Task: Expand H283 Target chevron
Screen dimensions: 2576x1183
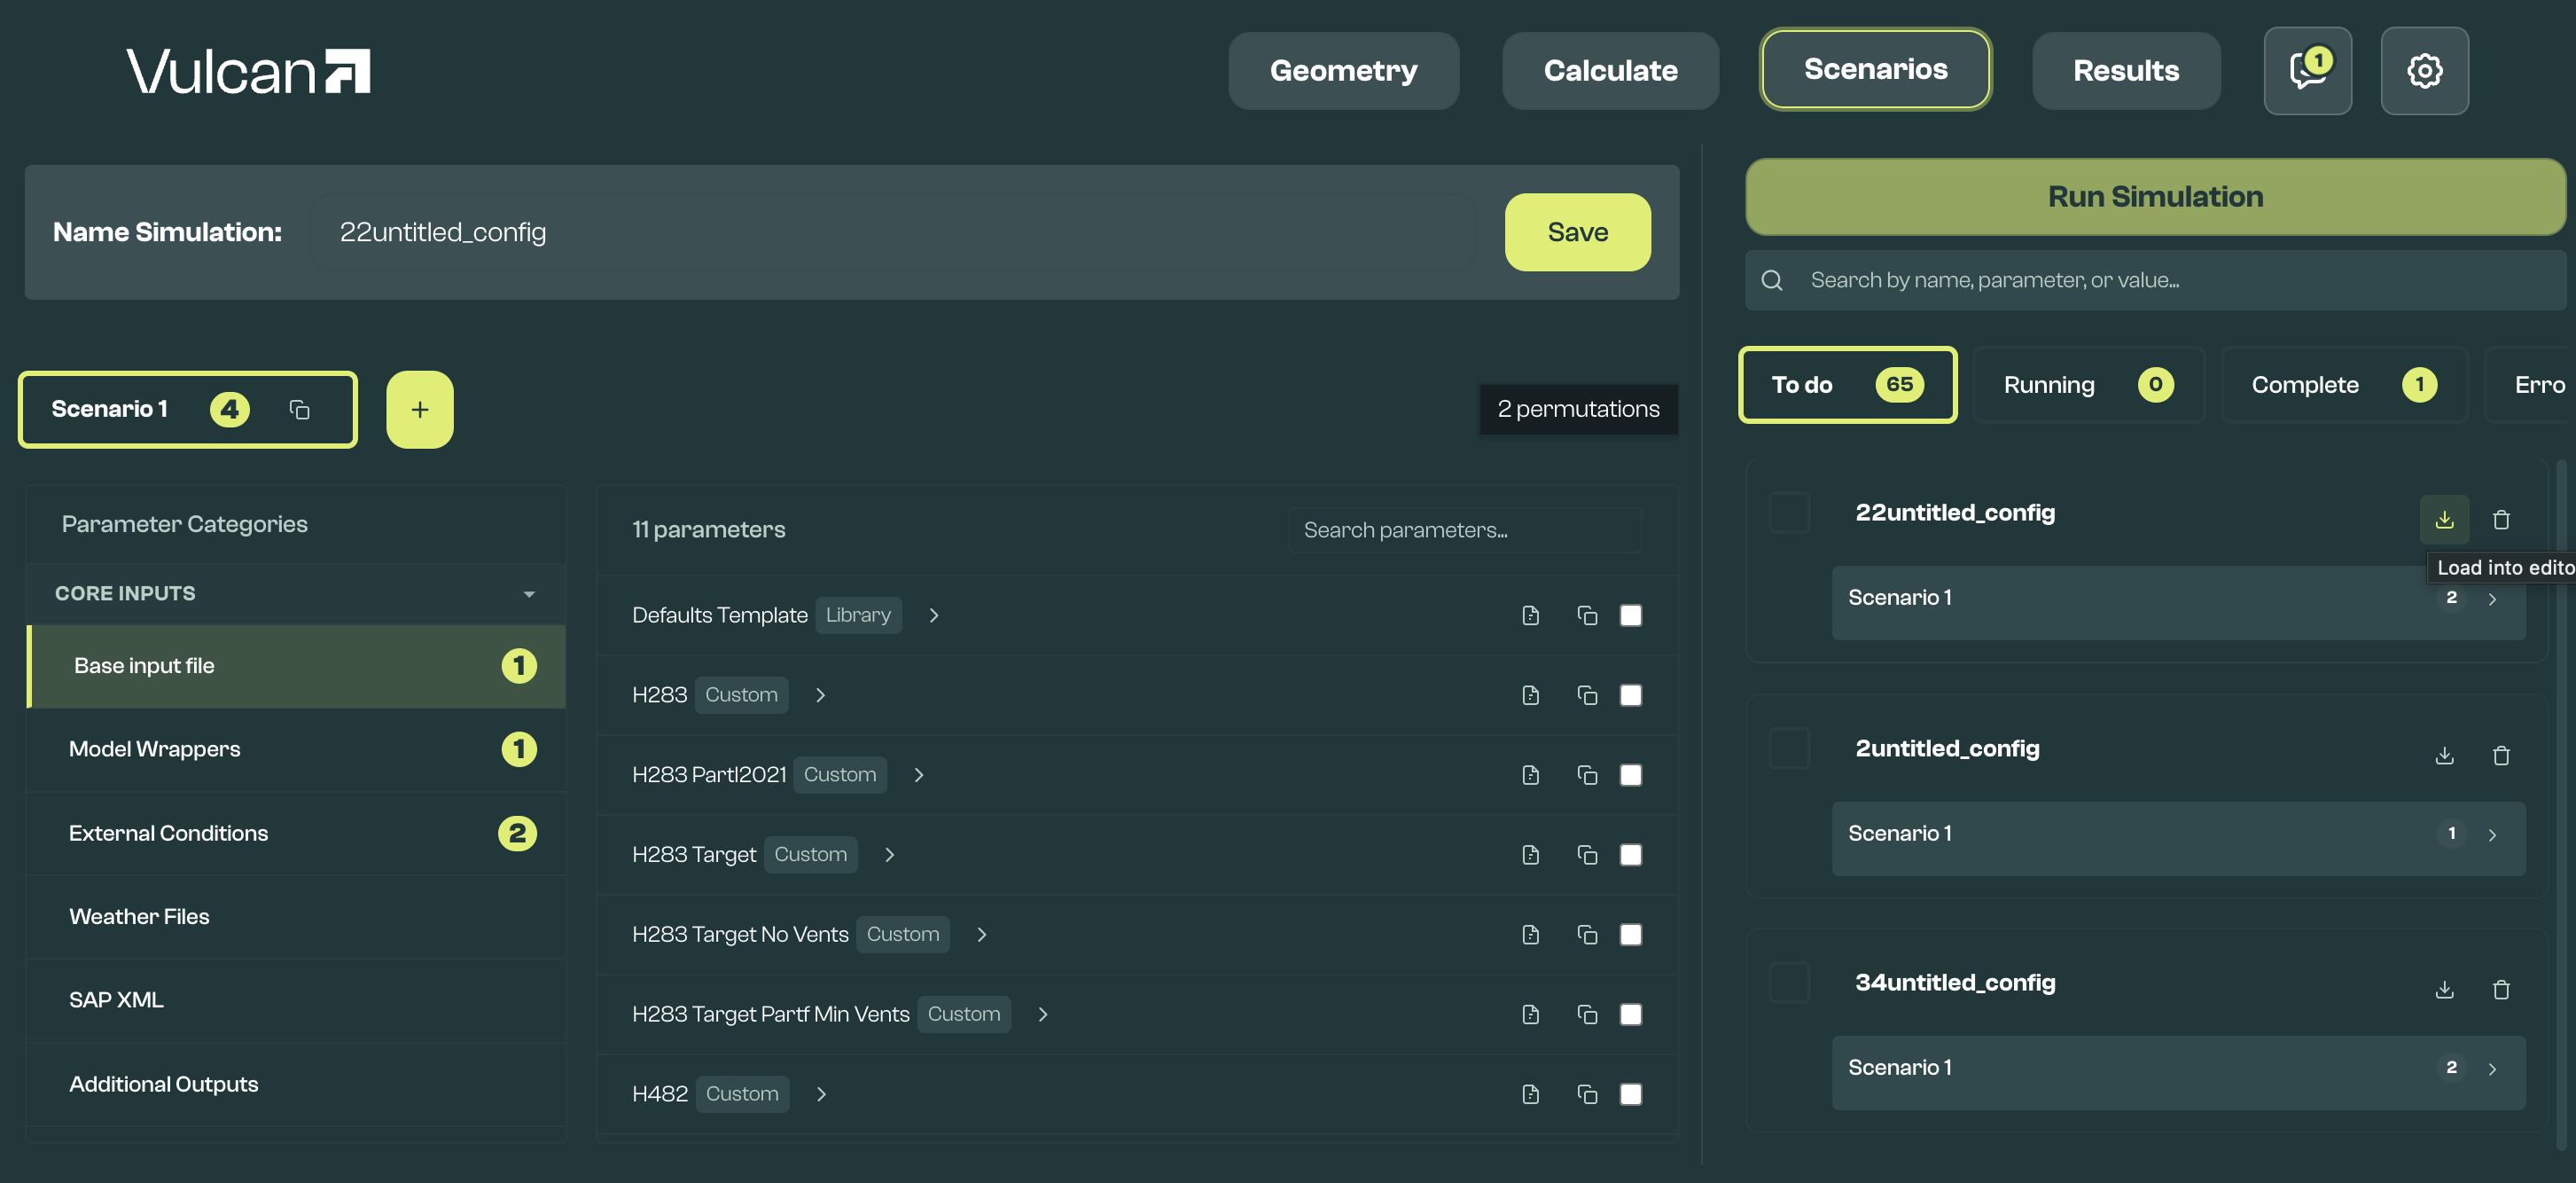Action: [889, 855]
